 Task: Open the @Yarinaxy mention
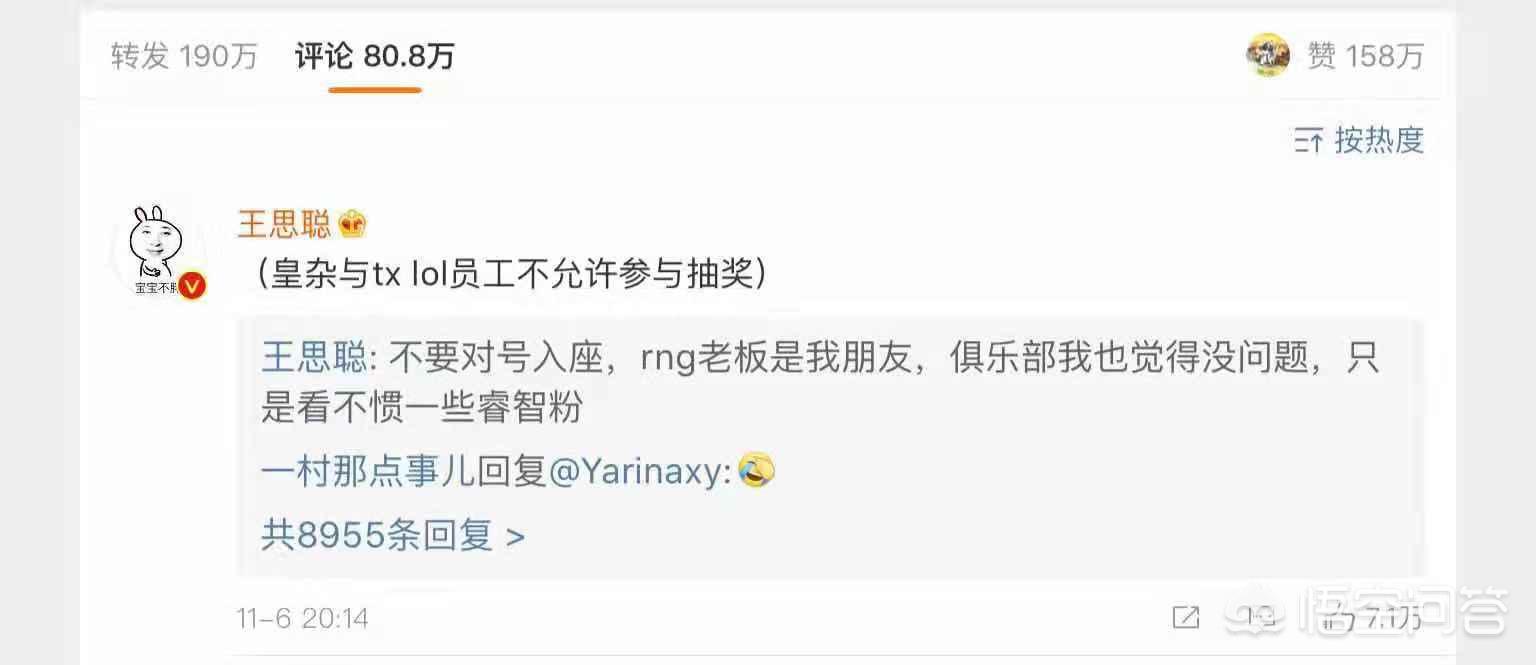[x=636, y=471]
